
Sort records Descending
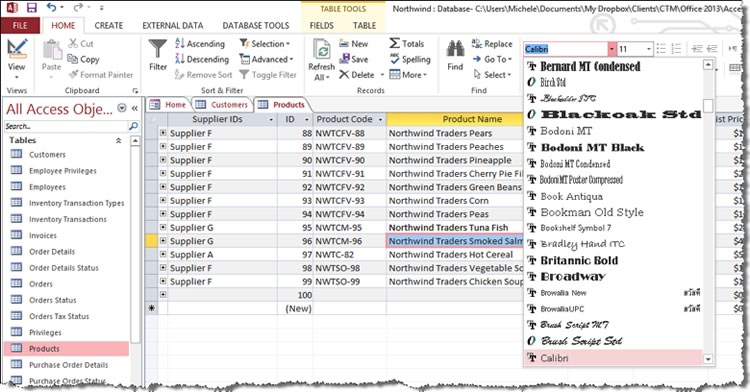[202, 59]
